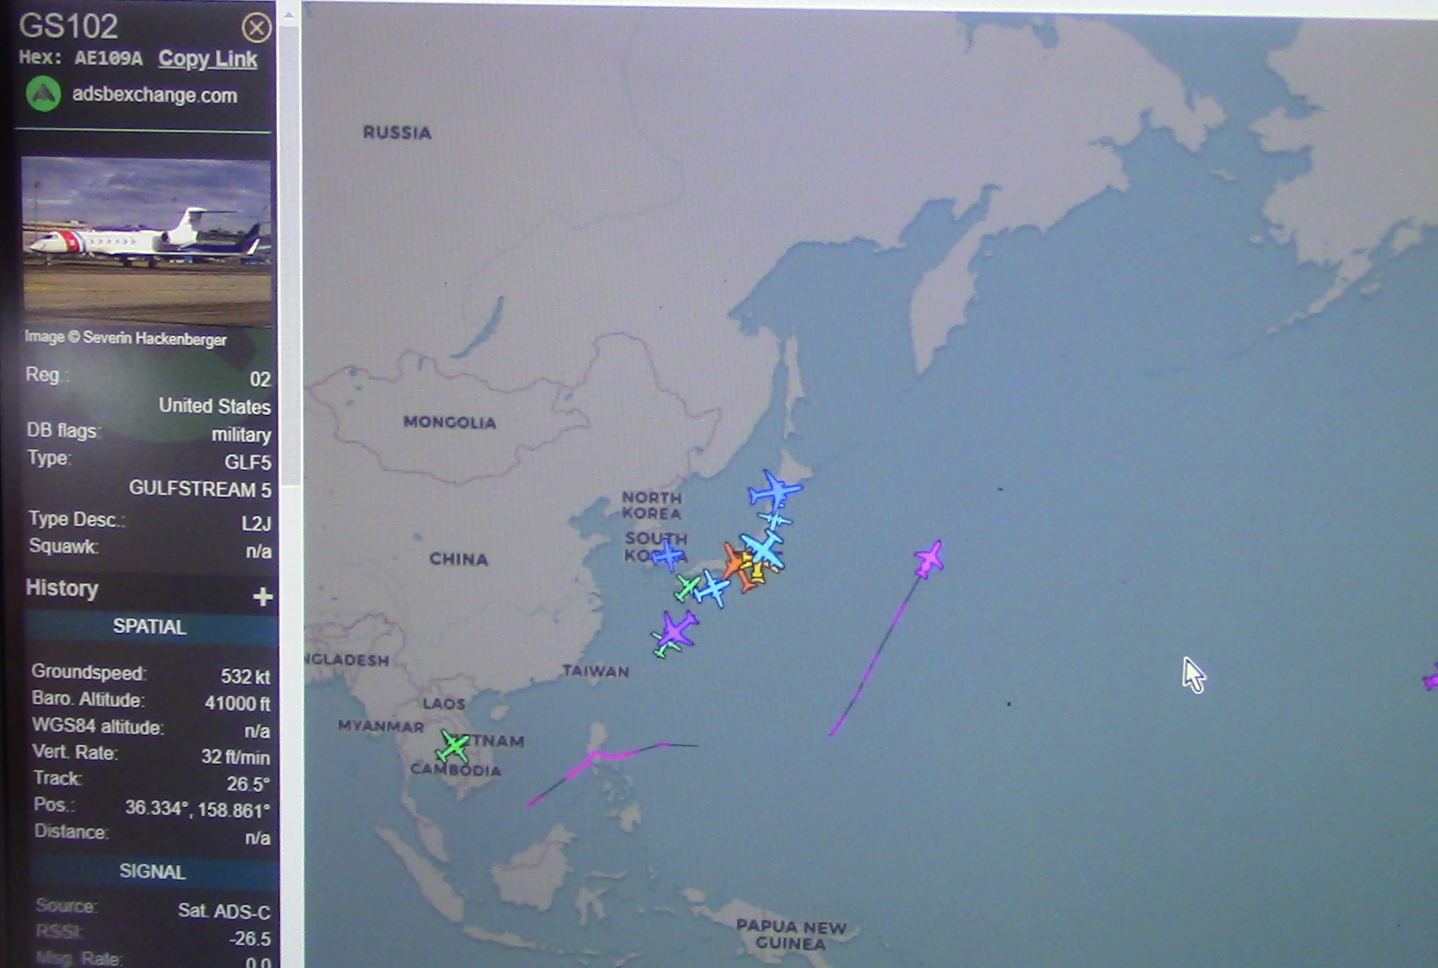The height and width of the screenshot is (968, 1438).
Task: Click the position value 36.334°, 158.861°
Action: pos(197,809)
